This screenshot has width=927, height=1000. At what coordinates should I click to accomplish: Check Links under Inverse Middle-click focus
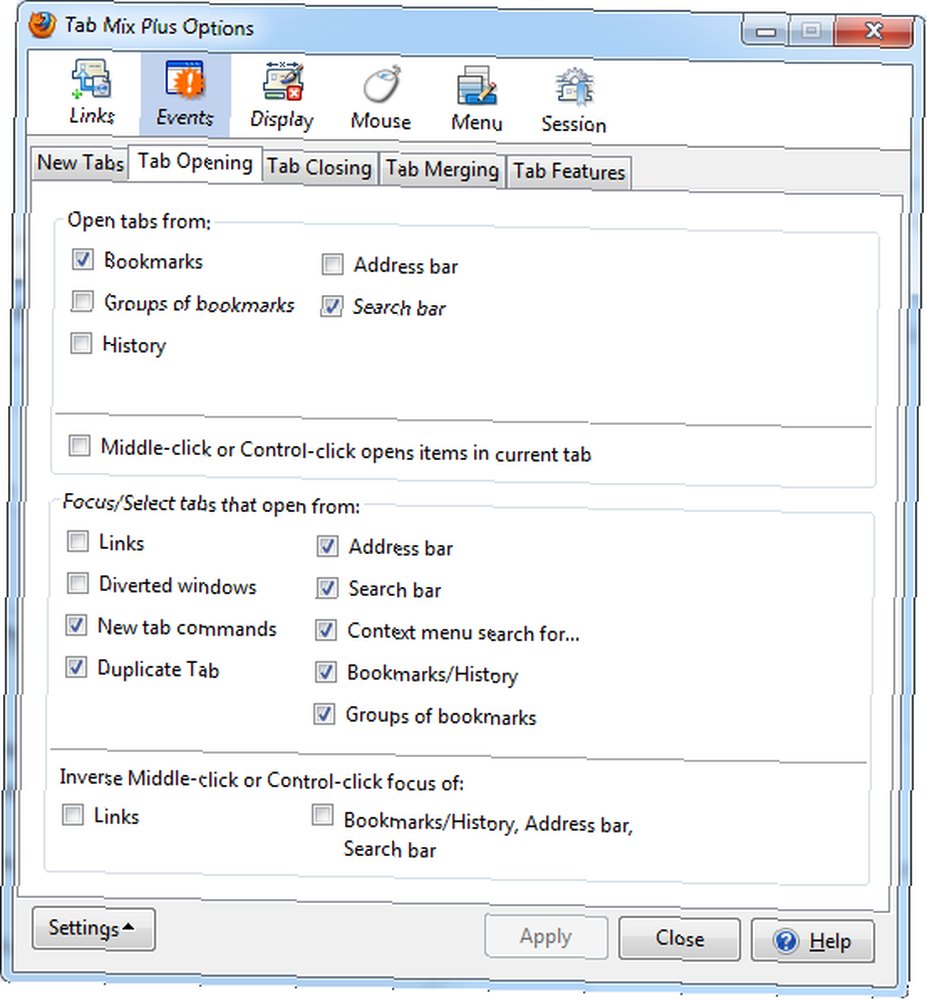[x=73, y=814]
